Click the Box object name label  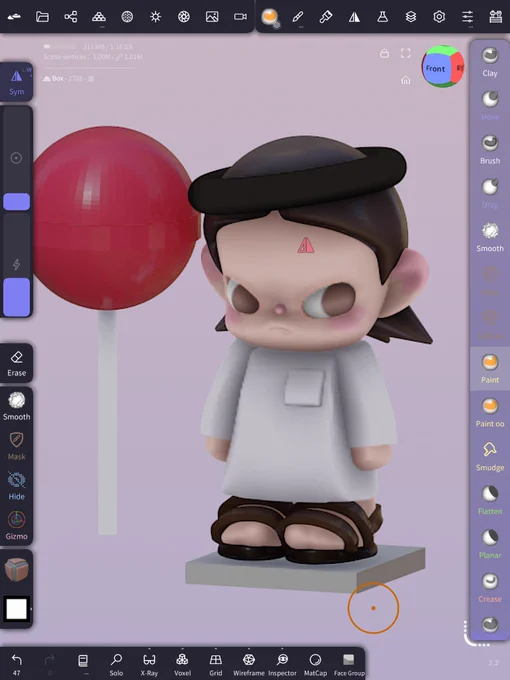(x=58, y=78)
